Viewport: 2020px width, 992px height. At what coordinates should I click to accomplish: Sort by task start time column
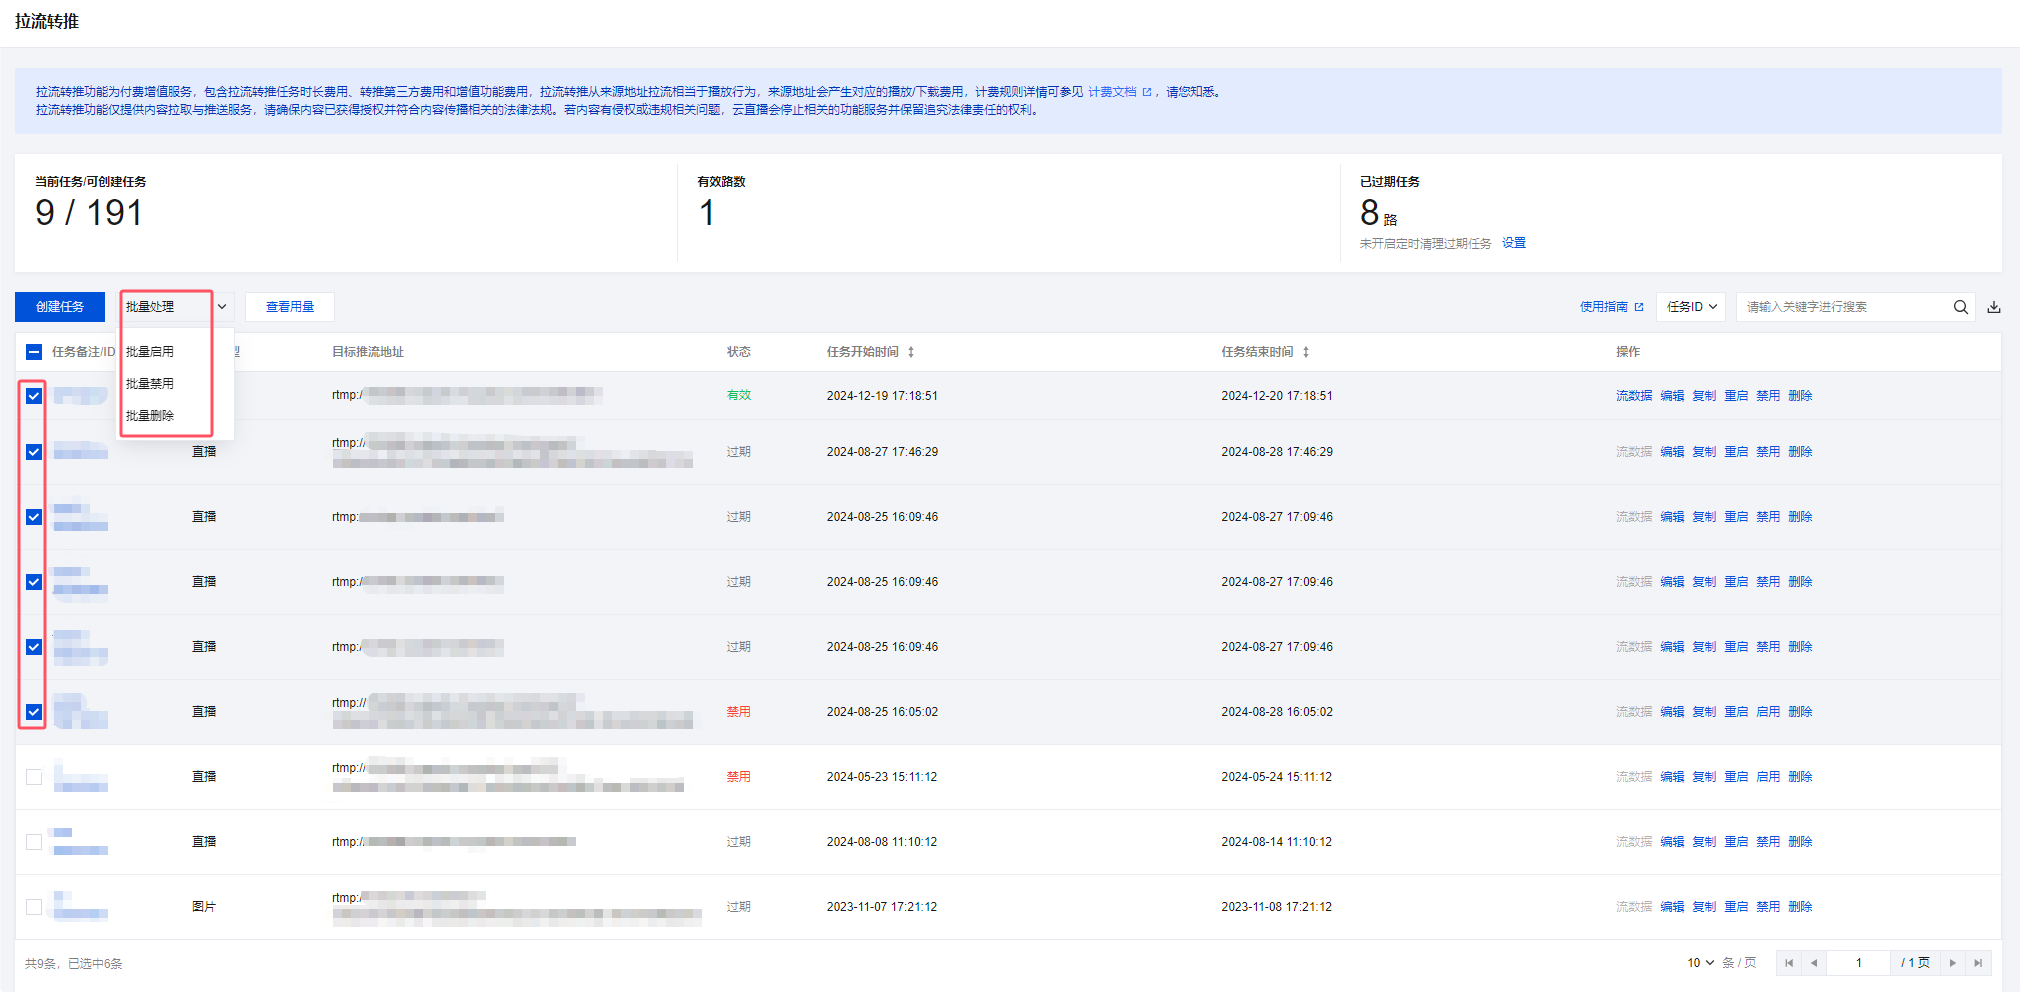[911, 352]
